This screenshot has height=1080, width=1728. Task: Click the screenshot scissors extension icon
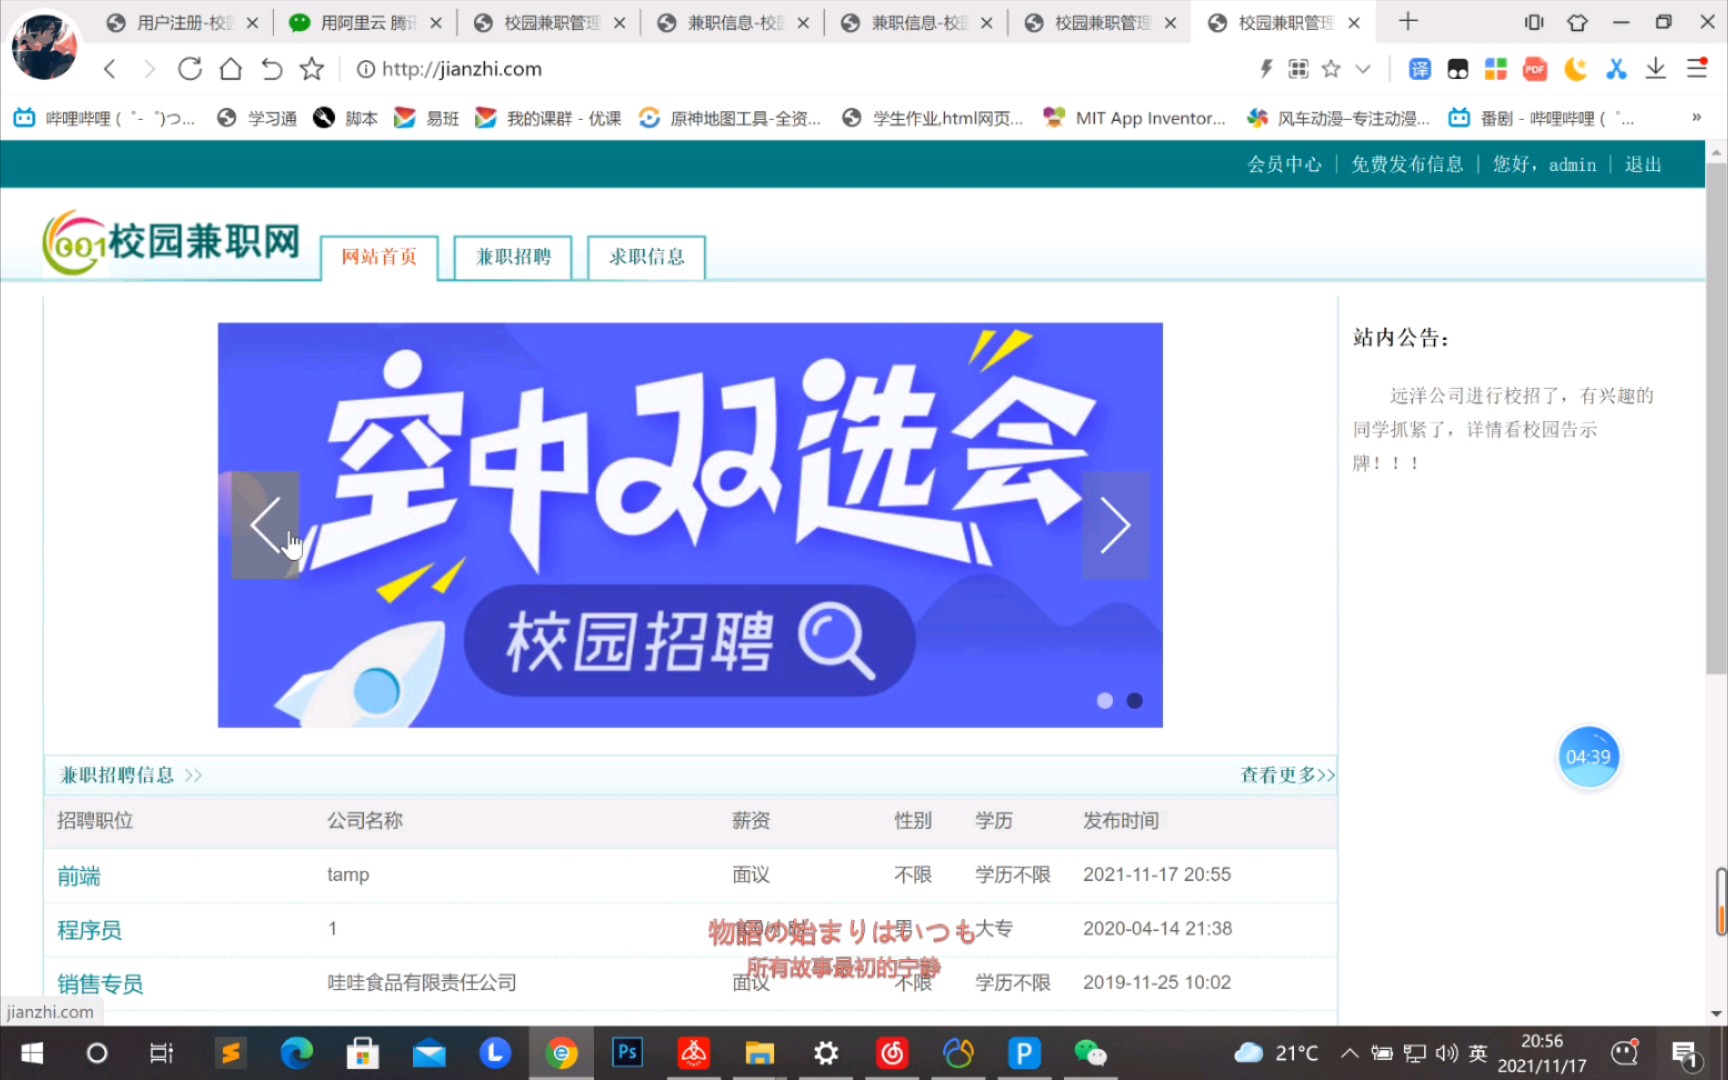coord(1616,68)
